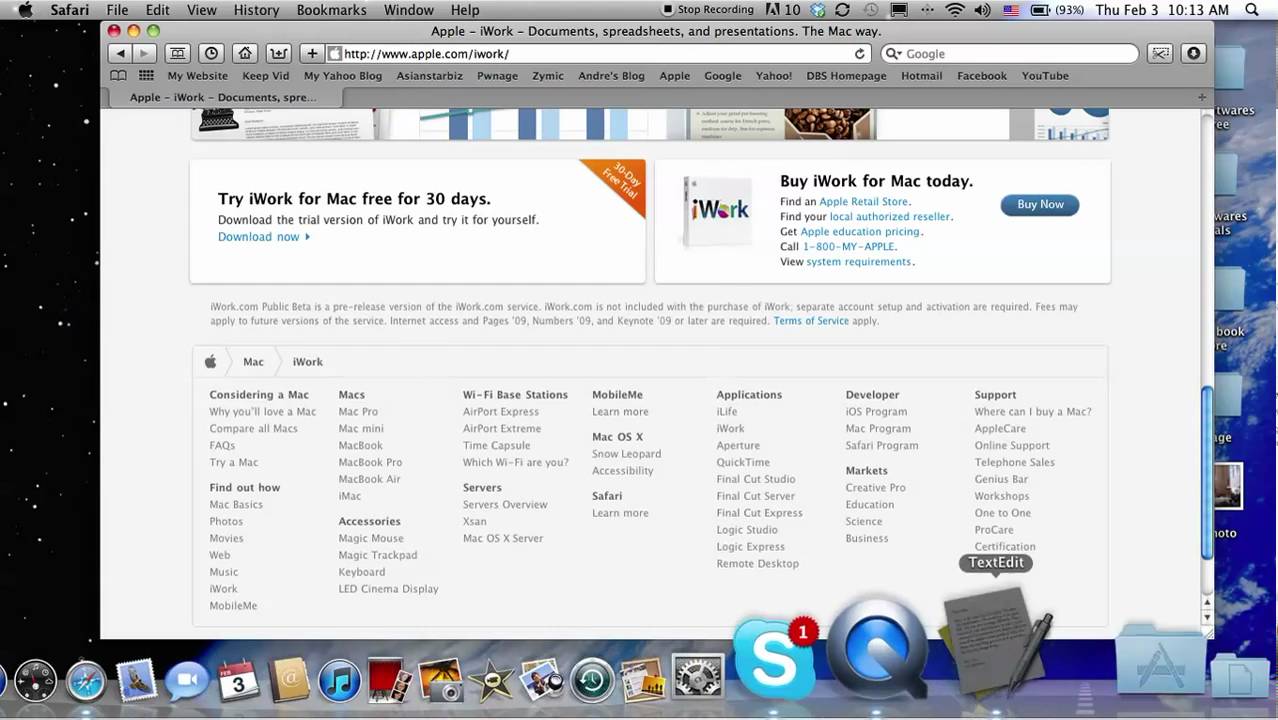Click the plus Add Bookmark button
The width and height of the screenshot is (1278, 720).
[312, 53]
